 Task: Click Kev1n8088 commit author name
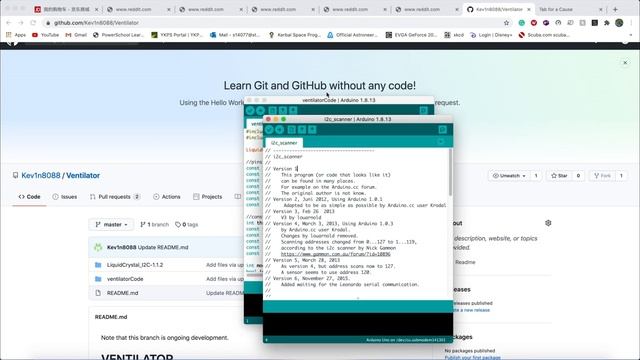coord(121,247)
